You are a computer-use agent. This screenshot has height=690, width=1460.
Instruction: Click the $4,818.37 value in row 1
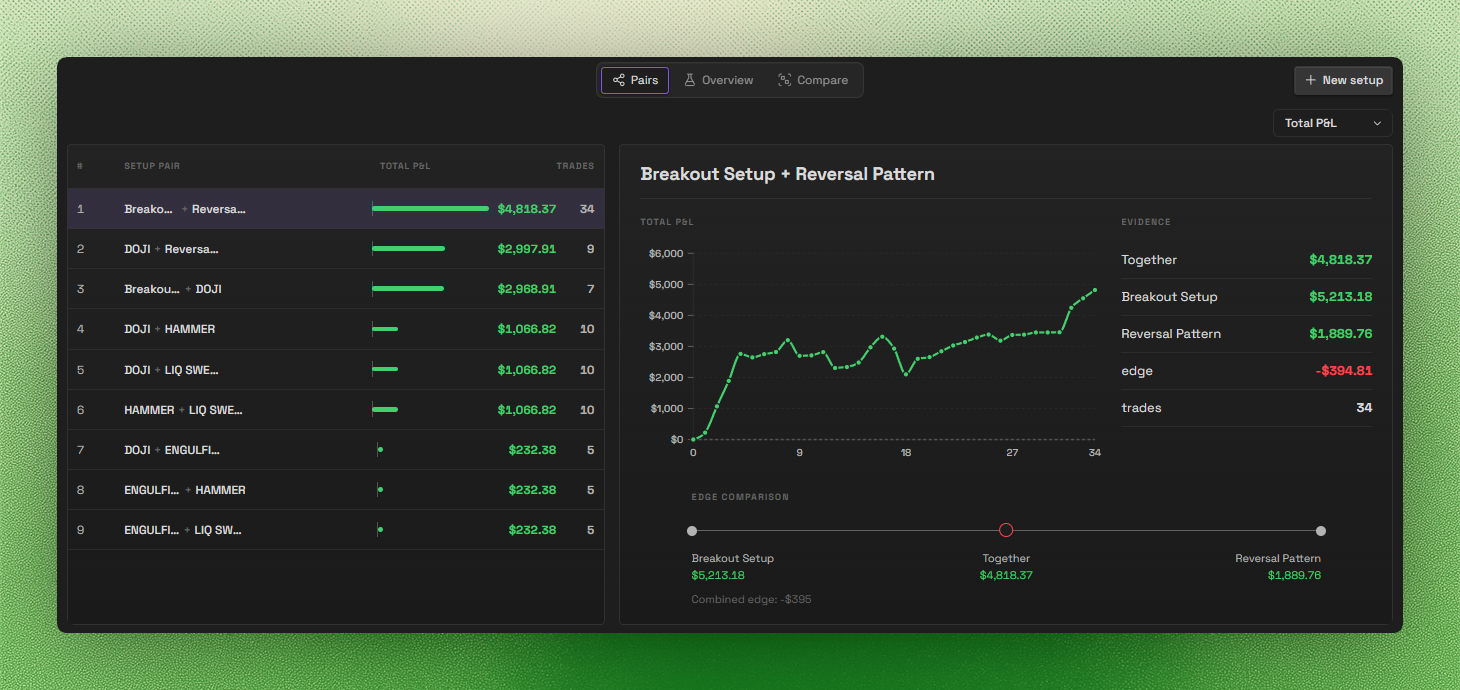527,209
